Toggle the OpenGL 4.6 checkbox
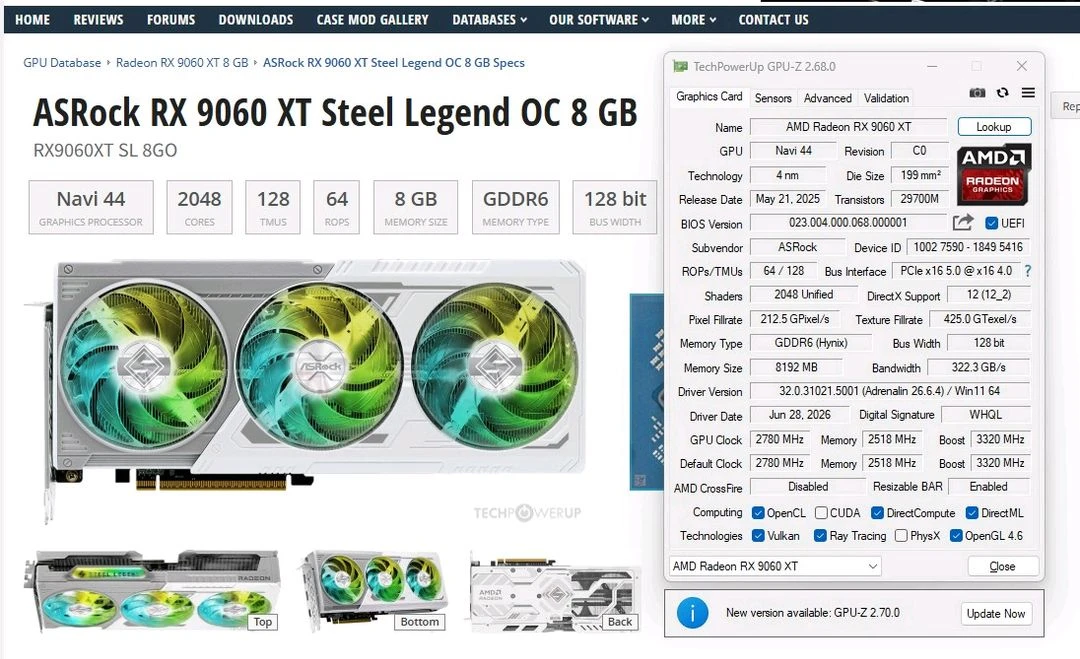The width and height of the screenshot is (1080, 659). click(x=956, y=536)
